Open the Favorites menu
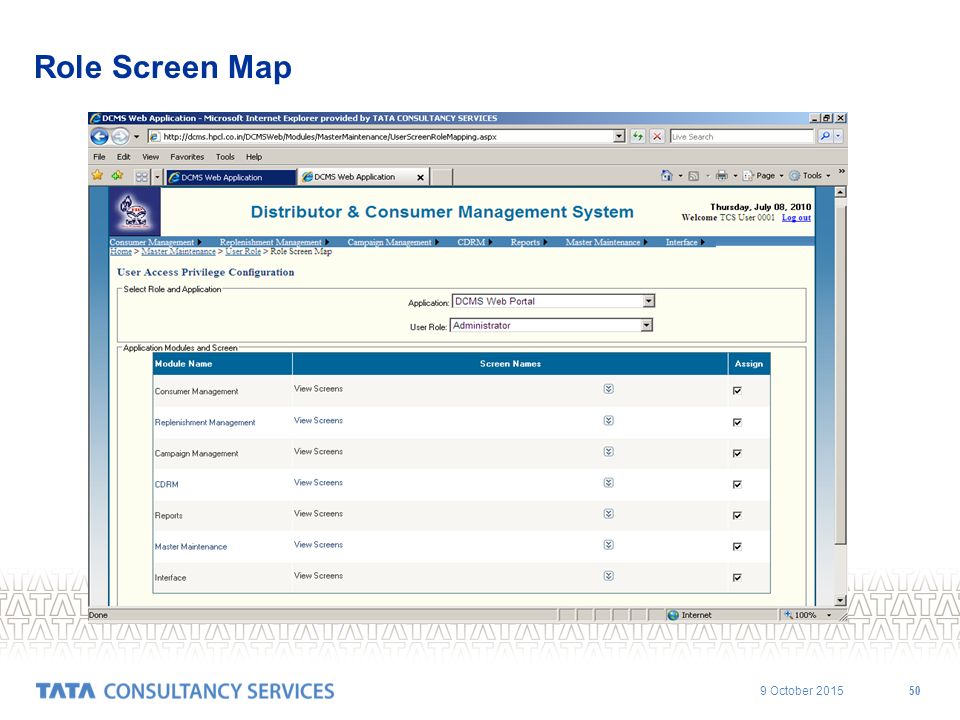The width and height of the screenshot is (960, 720). tap(187, 157)
